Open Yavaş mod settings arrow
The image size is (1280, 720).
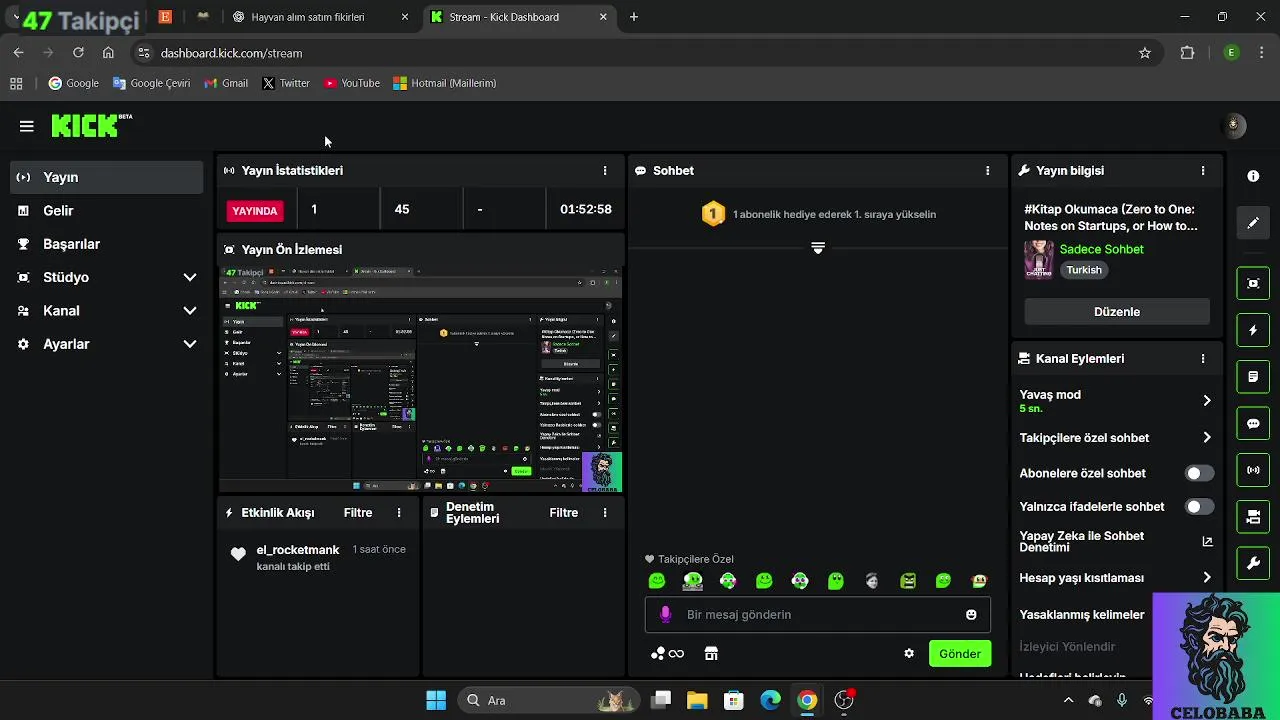click(1207, 401)
